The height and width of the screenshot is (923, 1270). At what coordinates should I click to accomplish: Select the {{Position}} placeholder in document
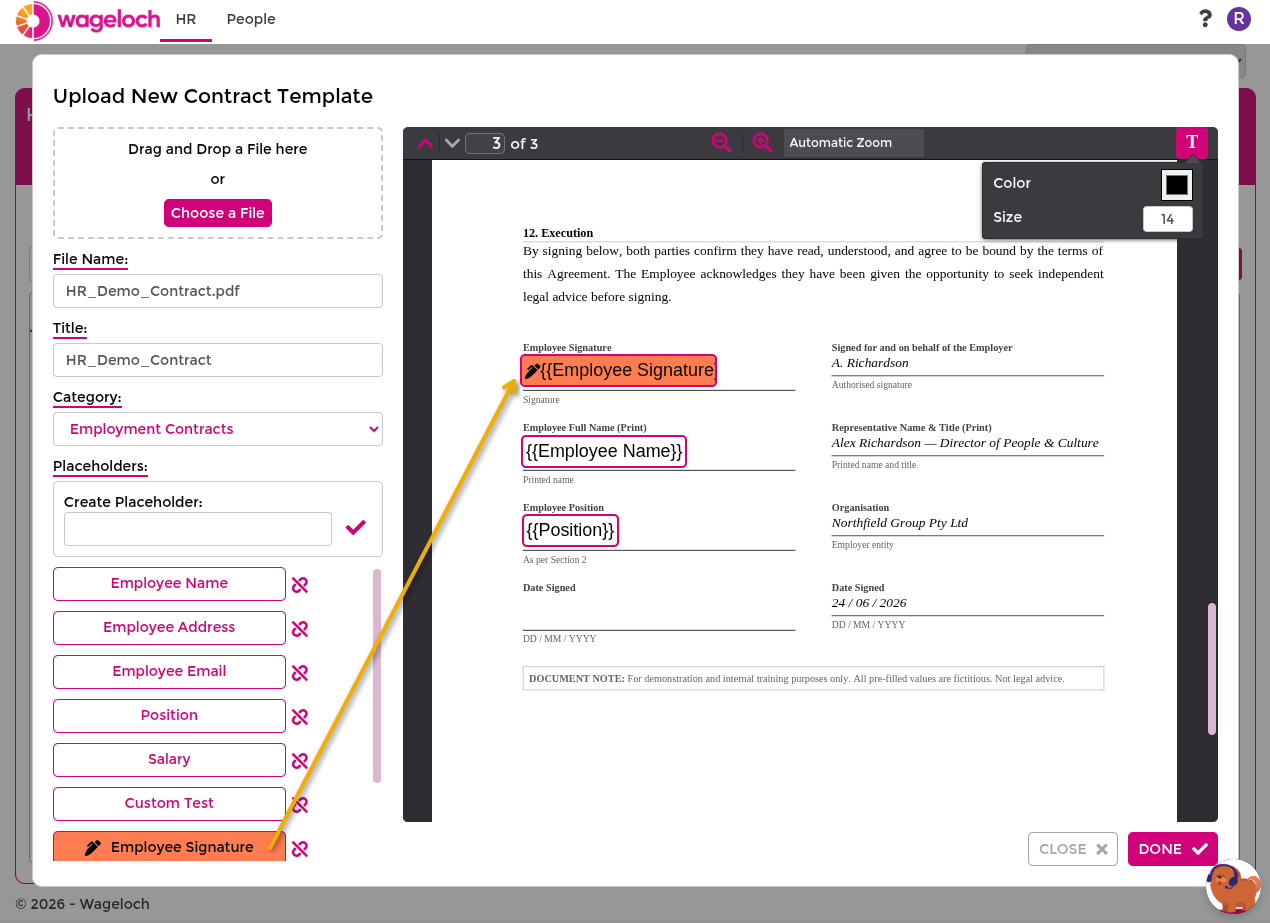pyautogui.click(x=570, y=530)
